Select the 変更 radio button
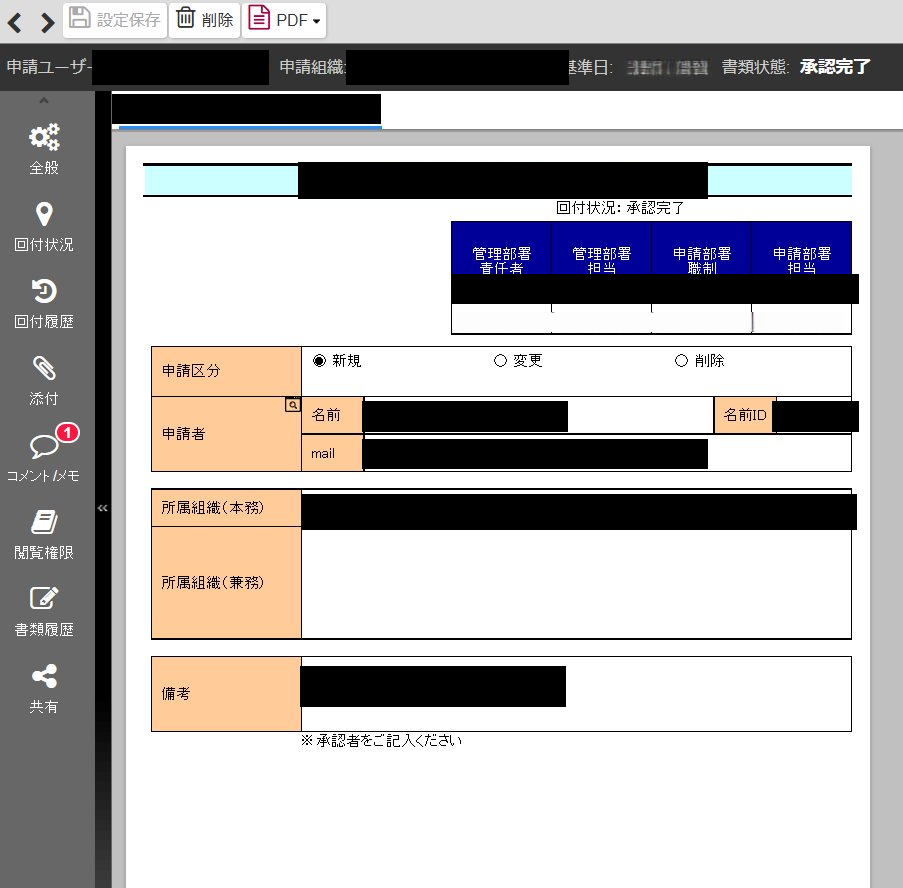 coord(500,360)
